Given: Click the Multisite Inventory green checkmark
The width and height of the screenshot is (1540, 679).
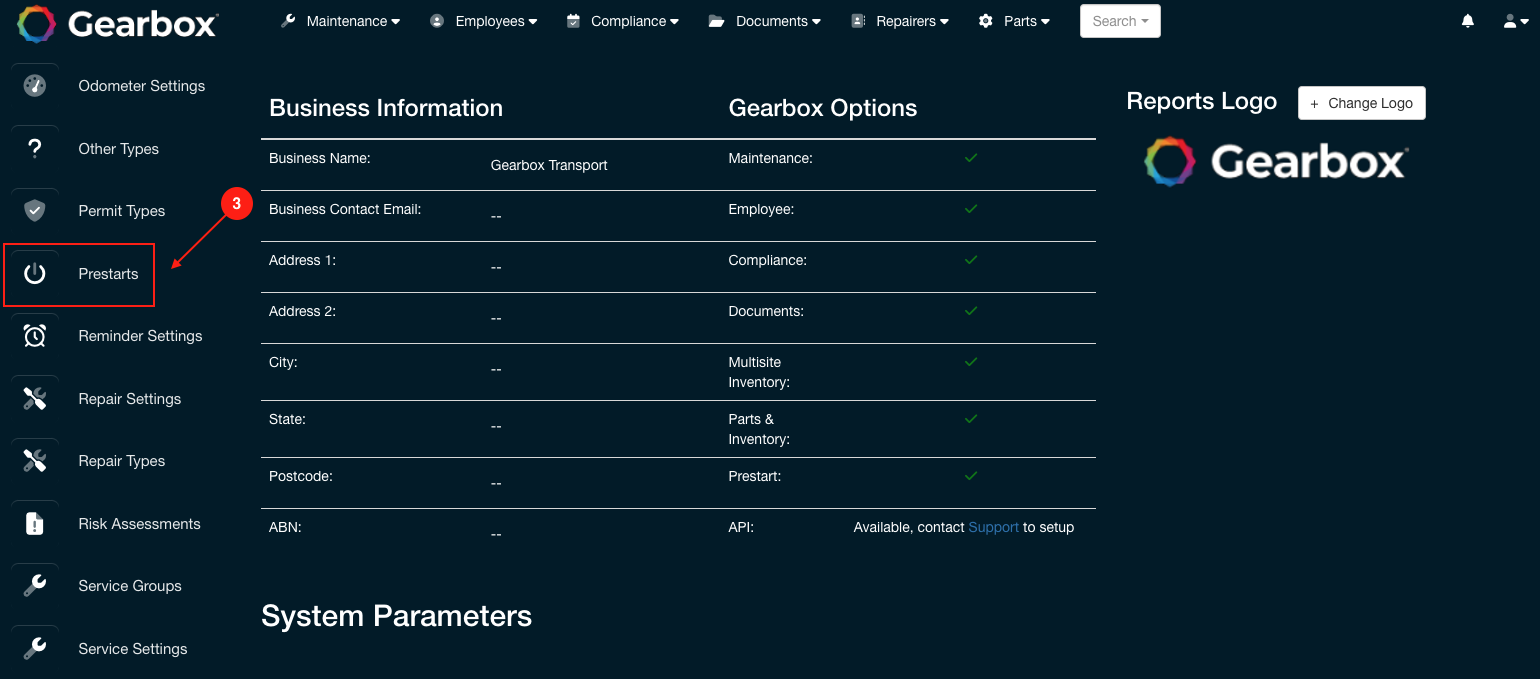Looking at the screenshot, I should click(970, 362).
